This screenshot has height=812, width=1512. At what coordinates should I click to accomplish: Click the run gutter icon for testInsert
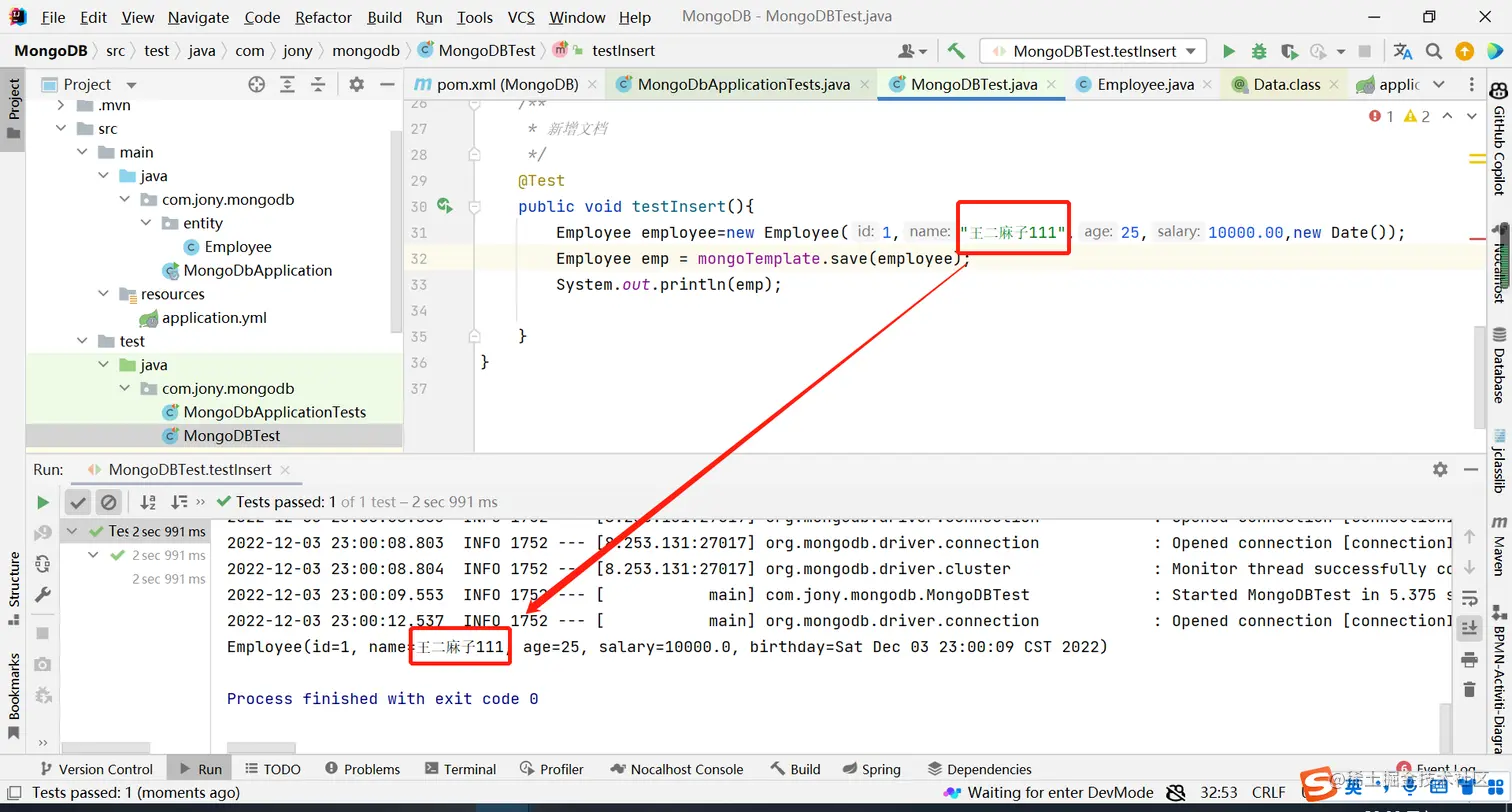coord(445,206)
